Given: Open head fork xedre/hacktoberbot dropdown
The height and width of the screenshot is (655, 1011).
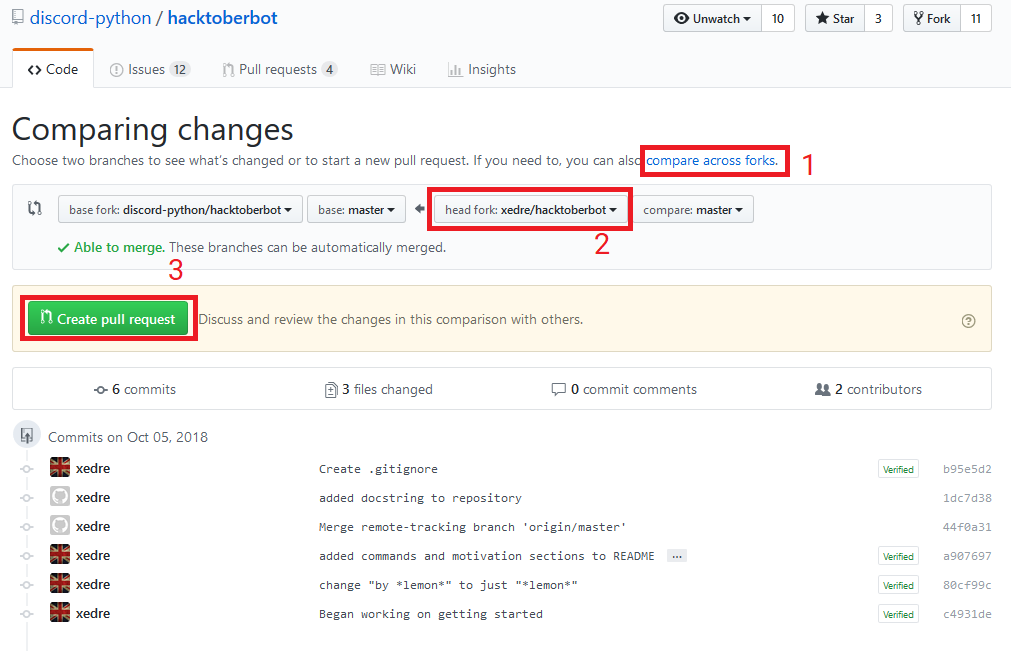Looking at the screenshot, I should tap(531, 210).
